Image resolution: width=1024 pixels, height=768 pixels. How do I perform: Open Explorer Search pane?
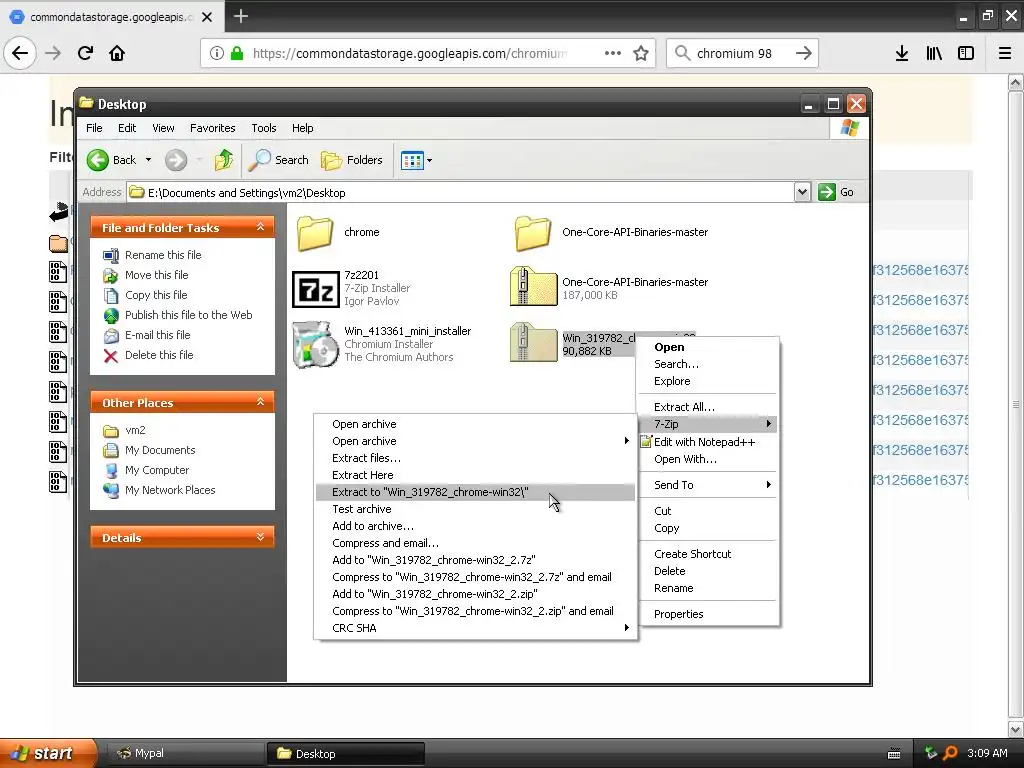coord(279,160)
